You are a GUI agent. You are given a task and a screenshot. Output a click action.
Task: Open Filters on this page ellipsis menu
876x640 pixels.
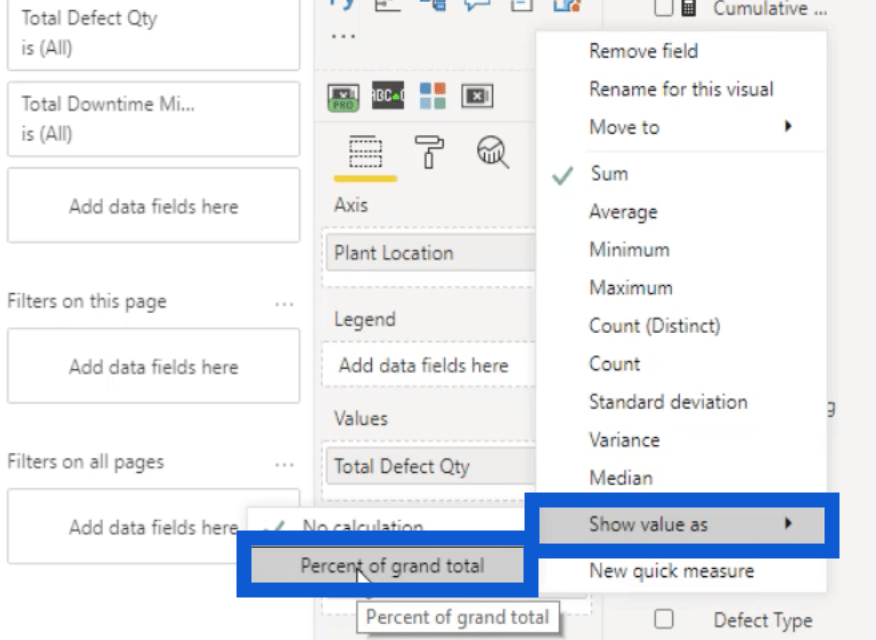point(284,304)
